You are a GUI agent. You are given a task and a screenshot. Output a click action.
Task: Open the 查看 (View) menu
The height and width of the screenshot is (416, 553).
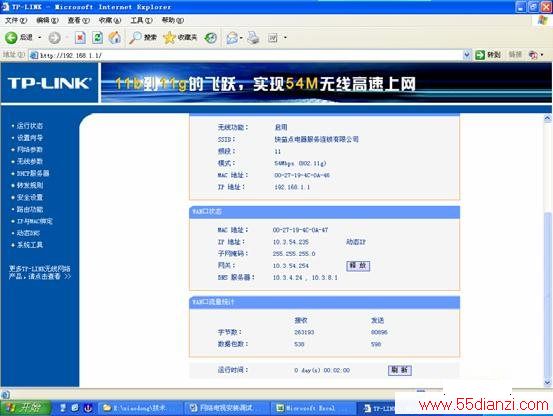click(x=78, y=20)
